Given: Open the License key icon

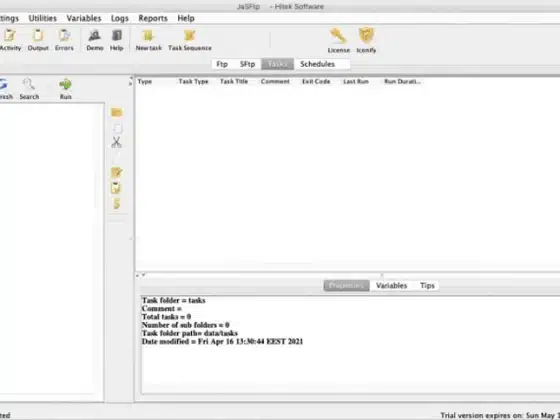Looking at the screenshot, I should point(339,40).
